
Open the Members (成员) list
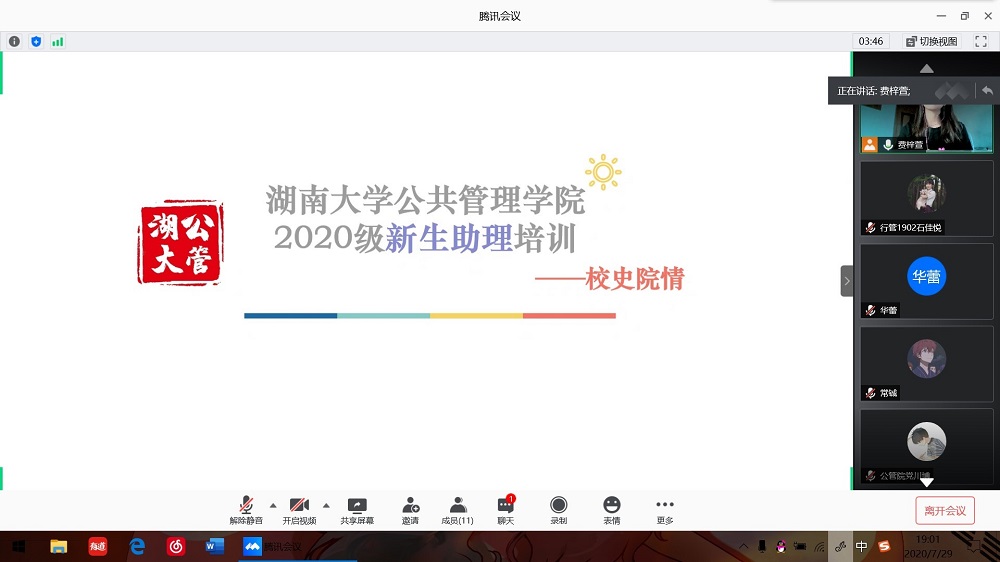[457, 510]
